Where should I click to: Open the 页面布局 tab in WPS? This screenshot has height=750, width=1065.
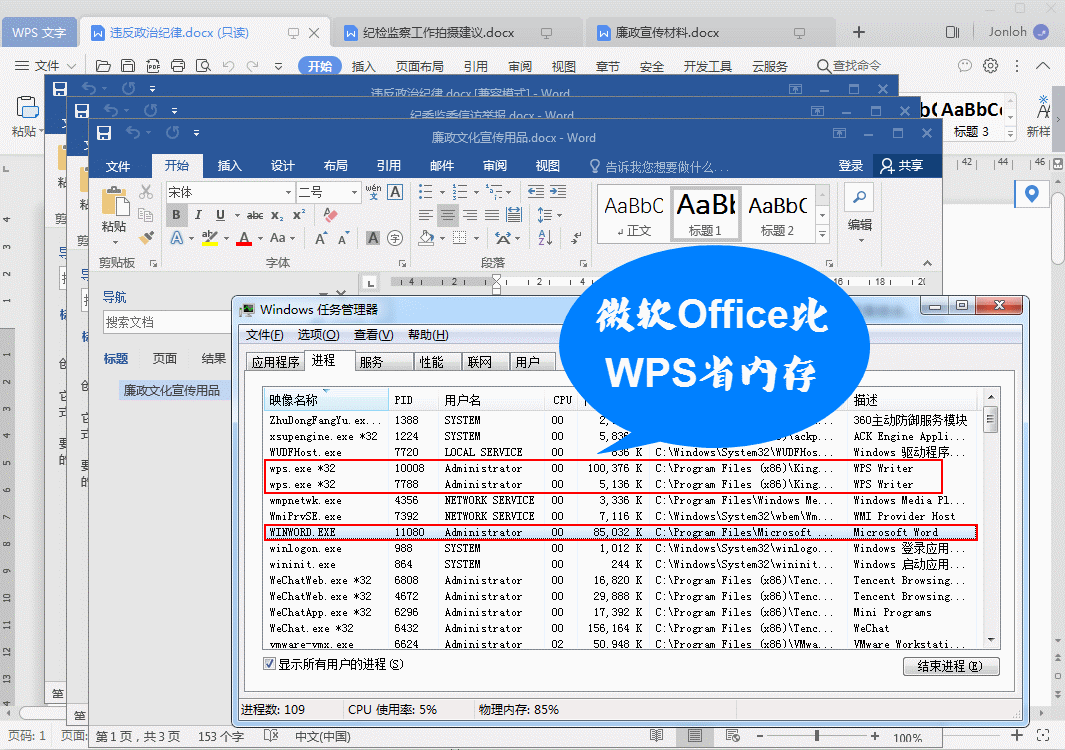[420, 66]
